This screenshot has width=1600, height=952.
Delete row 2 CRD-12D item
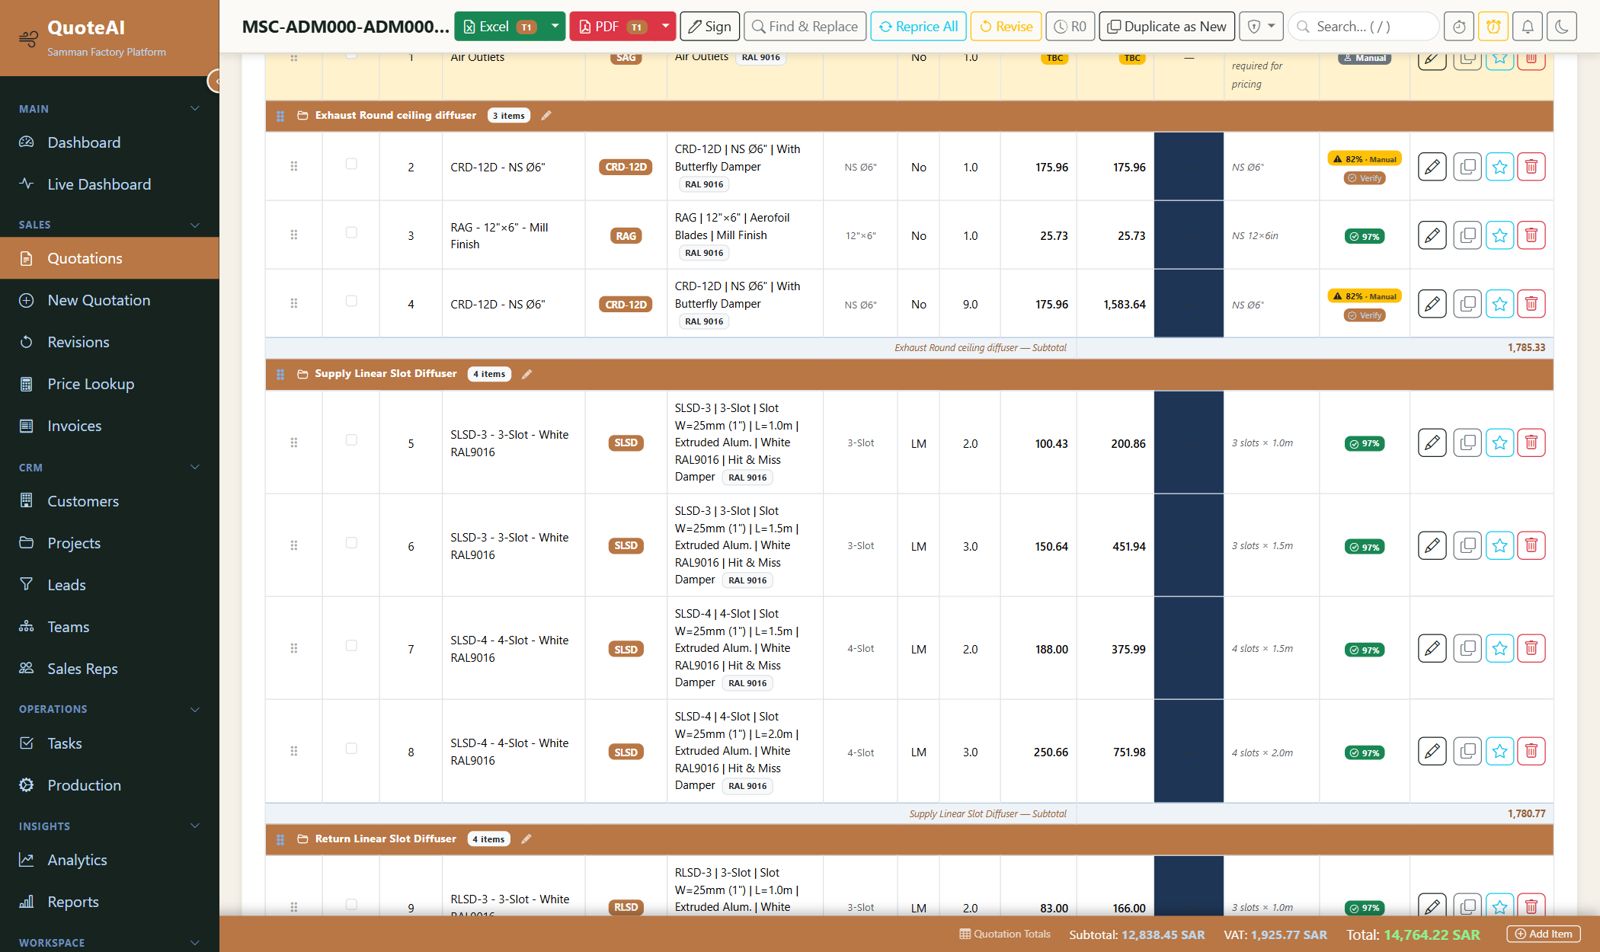[1531, 167]
